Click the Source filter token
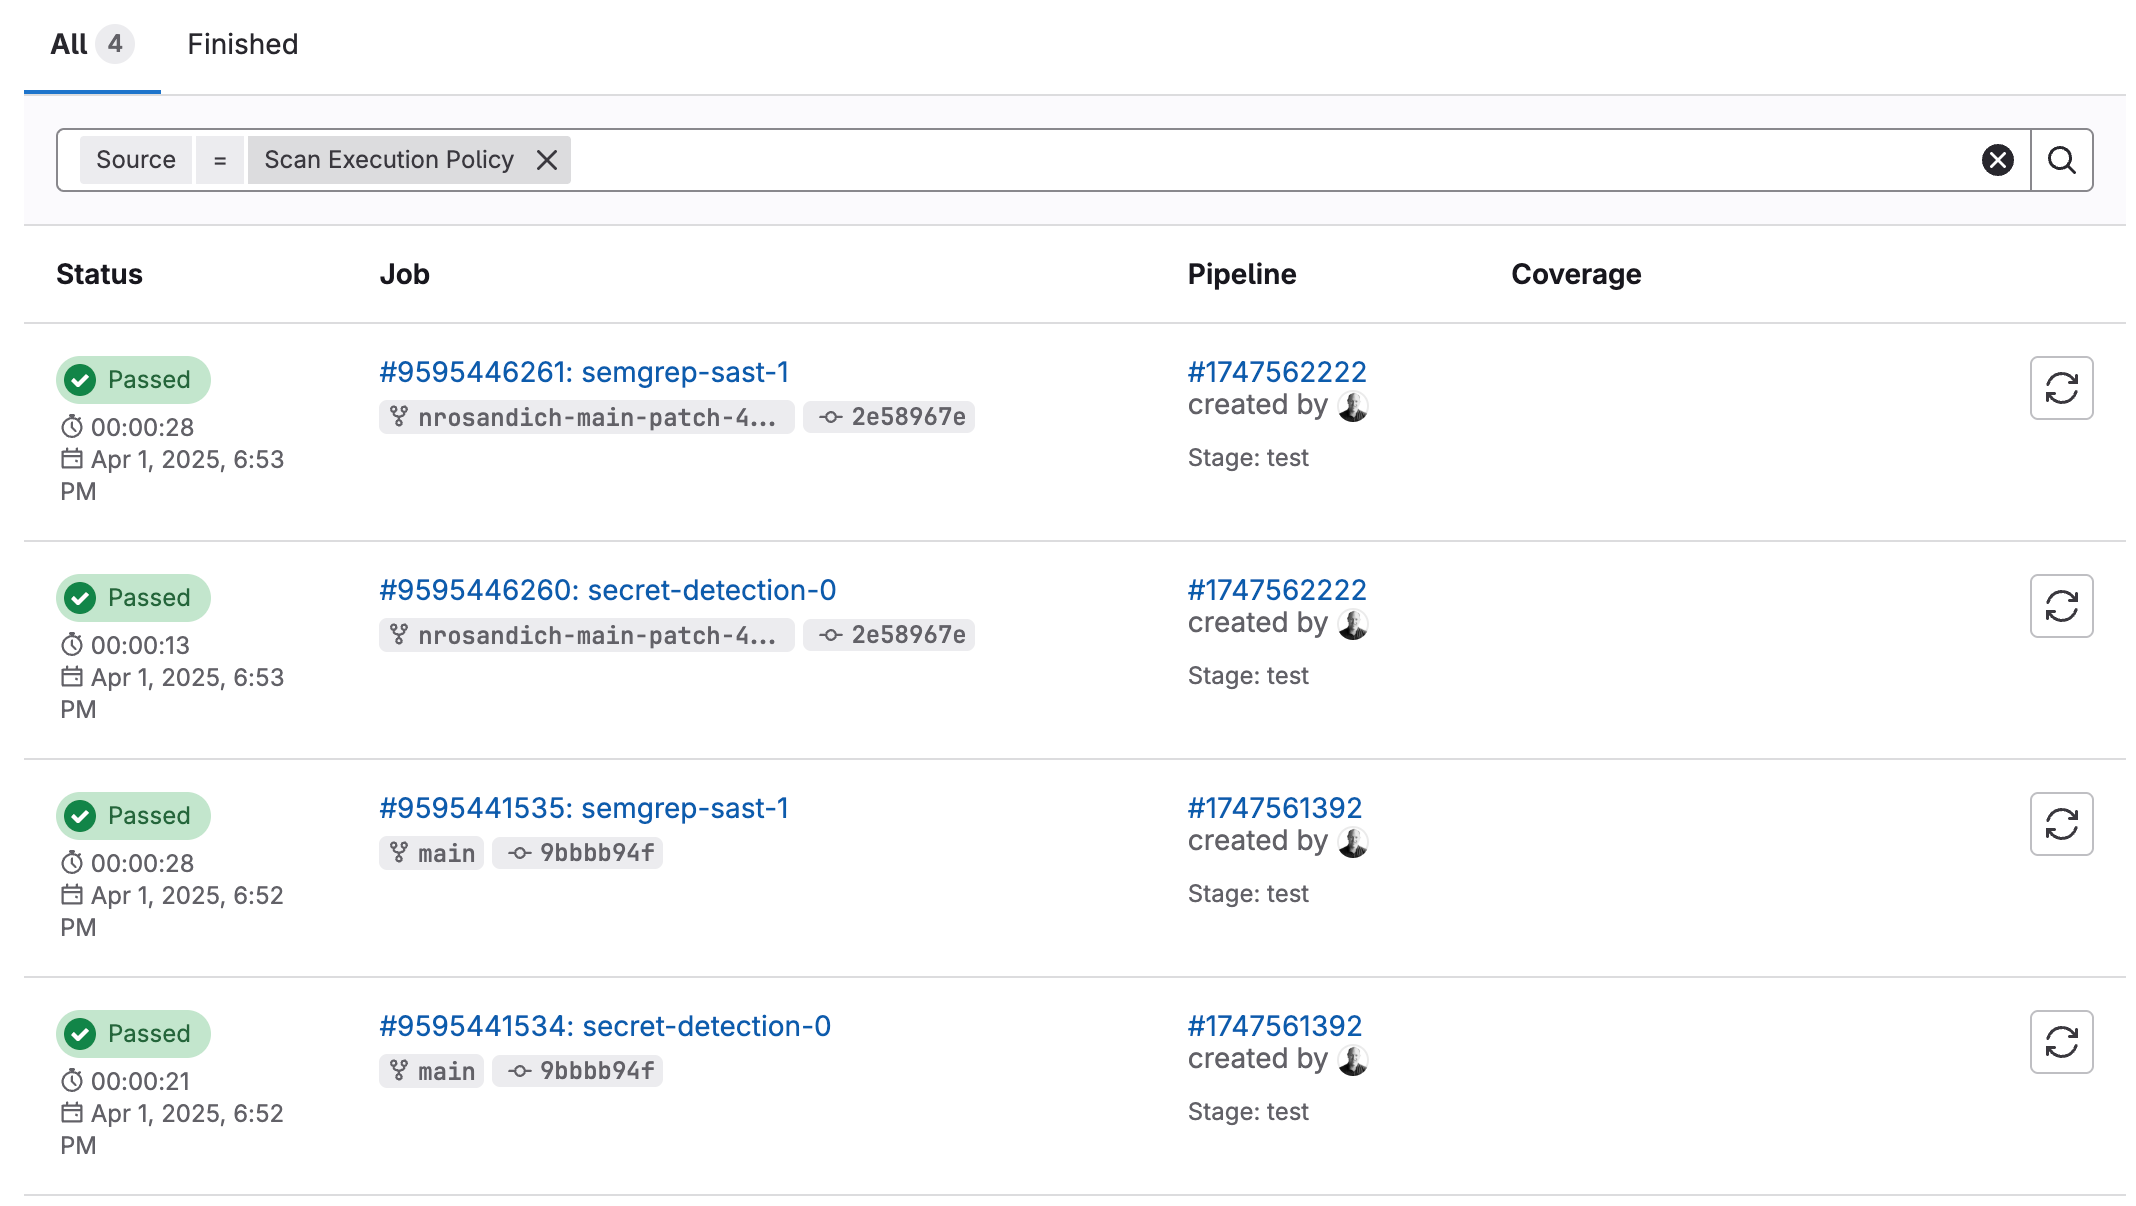Image resolution: width=2136 pixels, height=1206 pixels. pos(135,160)
